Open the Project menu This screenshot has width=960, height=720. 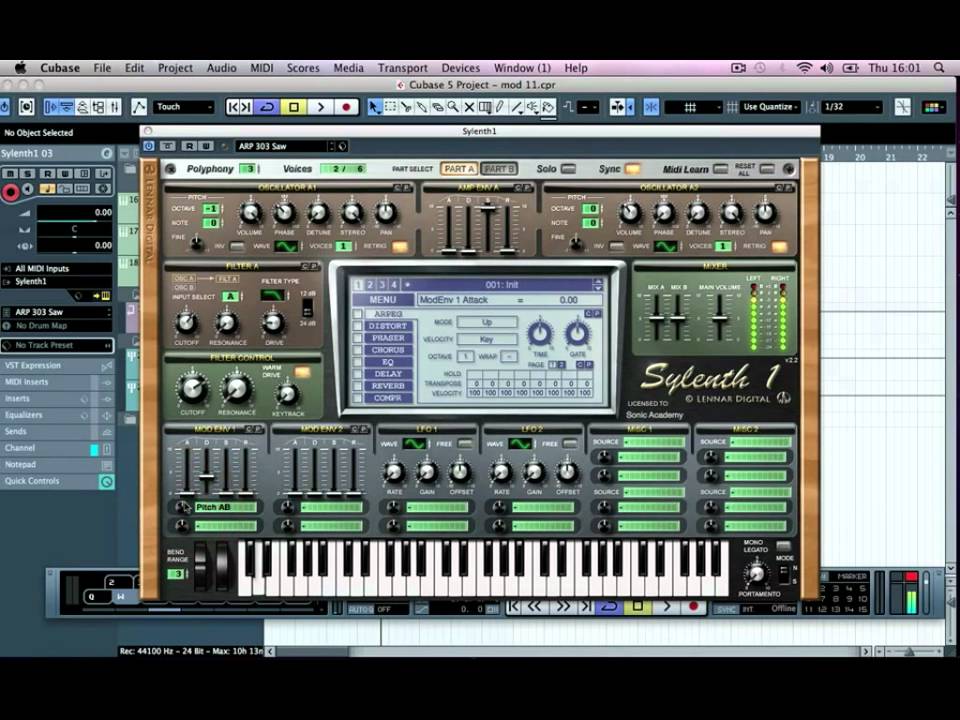[x=175, y=68]
